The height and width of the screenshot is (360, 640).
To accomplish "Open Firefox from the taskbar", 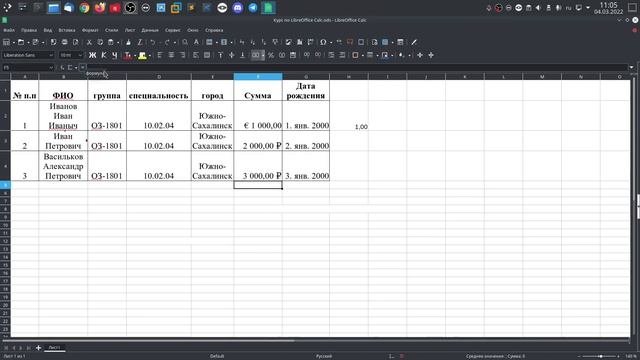I will tap(100, 8).
